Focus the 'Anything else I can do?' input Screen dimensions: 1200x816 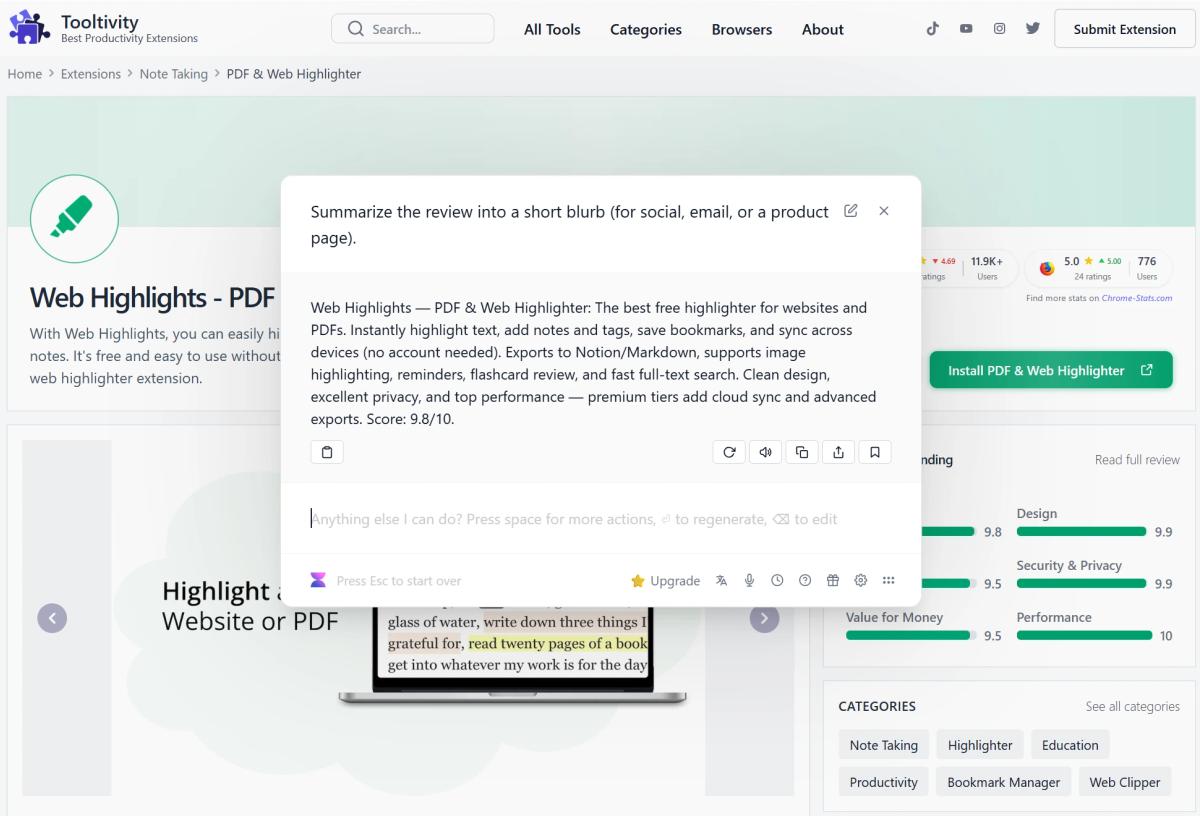600,519
